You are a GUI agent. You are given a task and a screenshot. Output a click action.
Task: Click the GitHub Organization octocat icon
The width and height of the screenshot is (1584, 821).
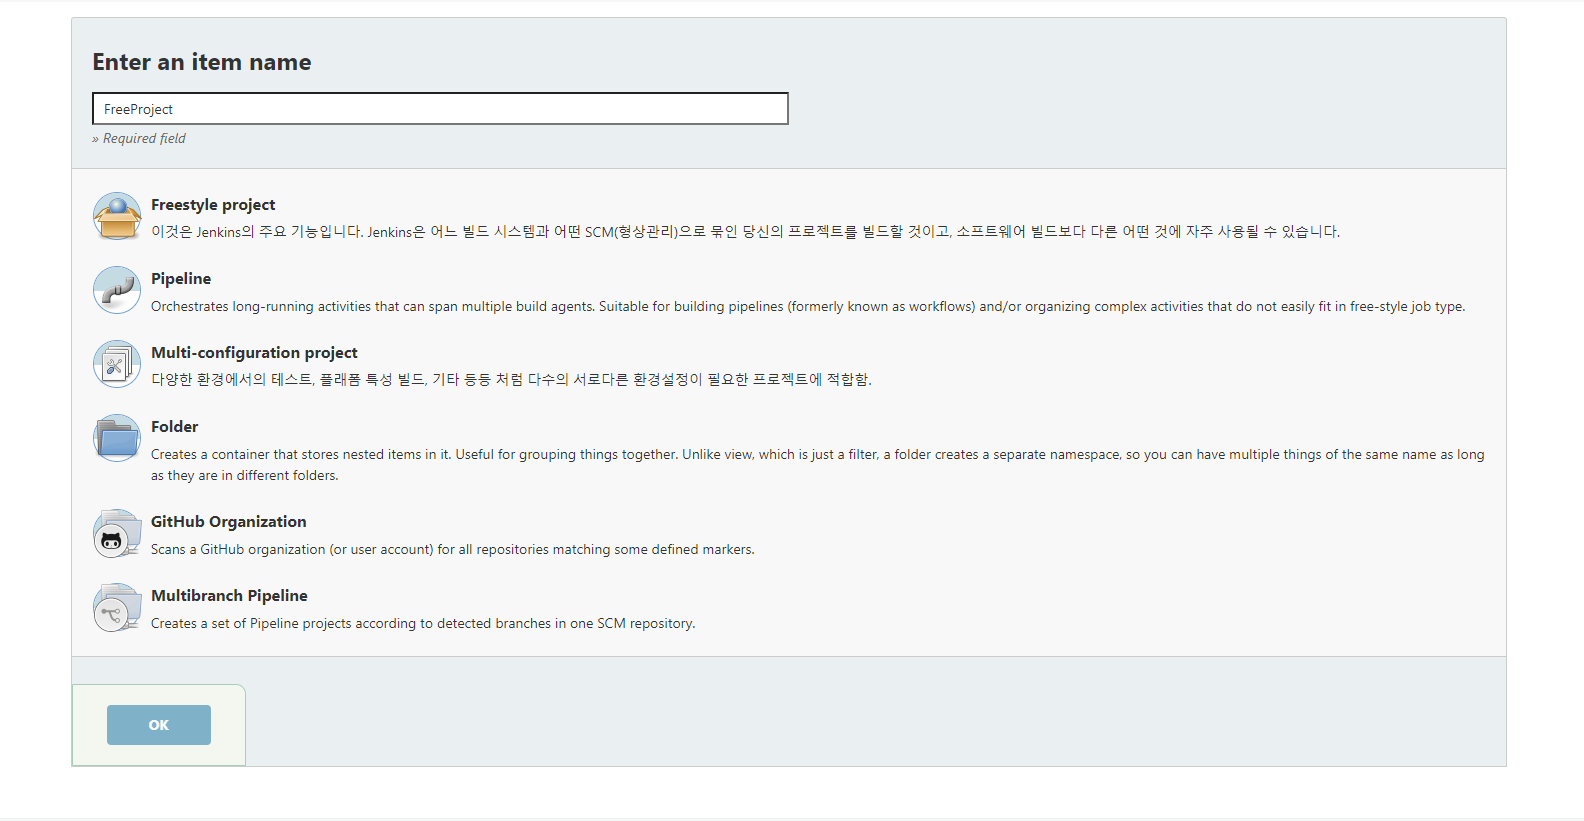click(x=117, y=533)
